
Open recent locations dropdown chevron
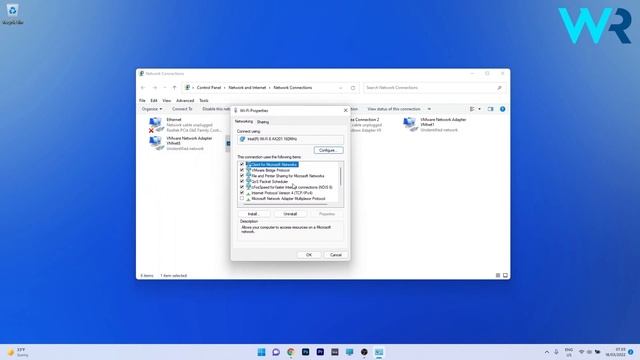(164, 88)
